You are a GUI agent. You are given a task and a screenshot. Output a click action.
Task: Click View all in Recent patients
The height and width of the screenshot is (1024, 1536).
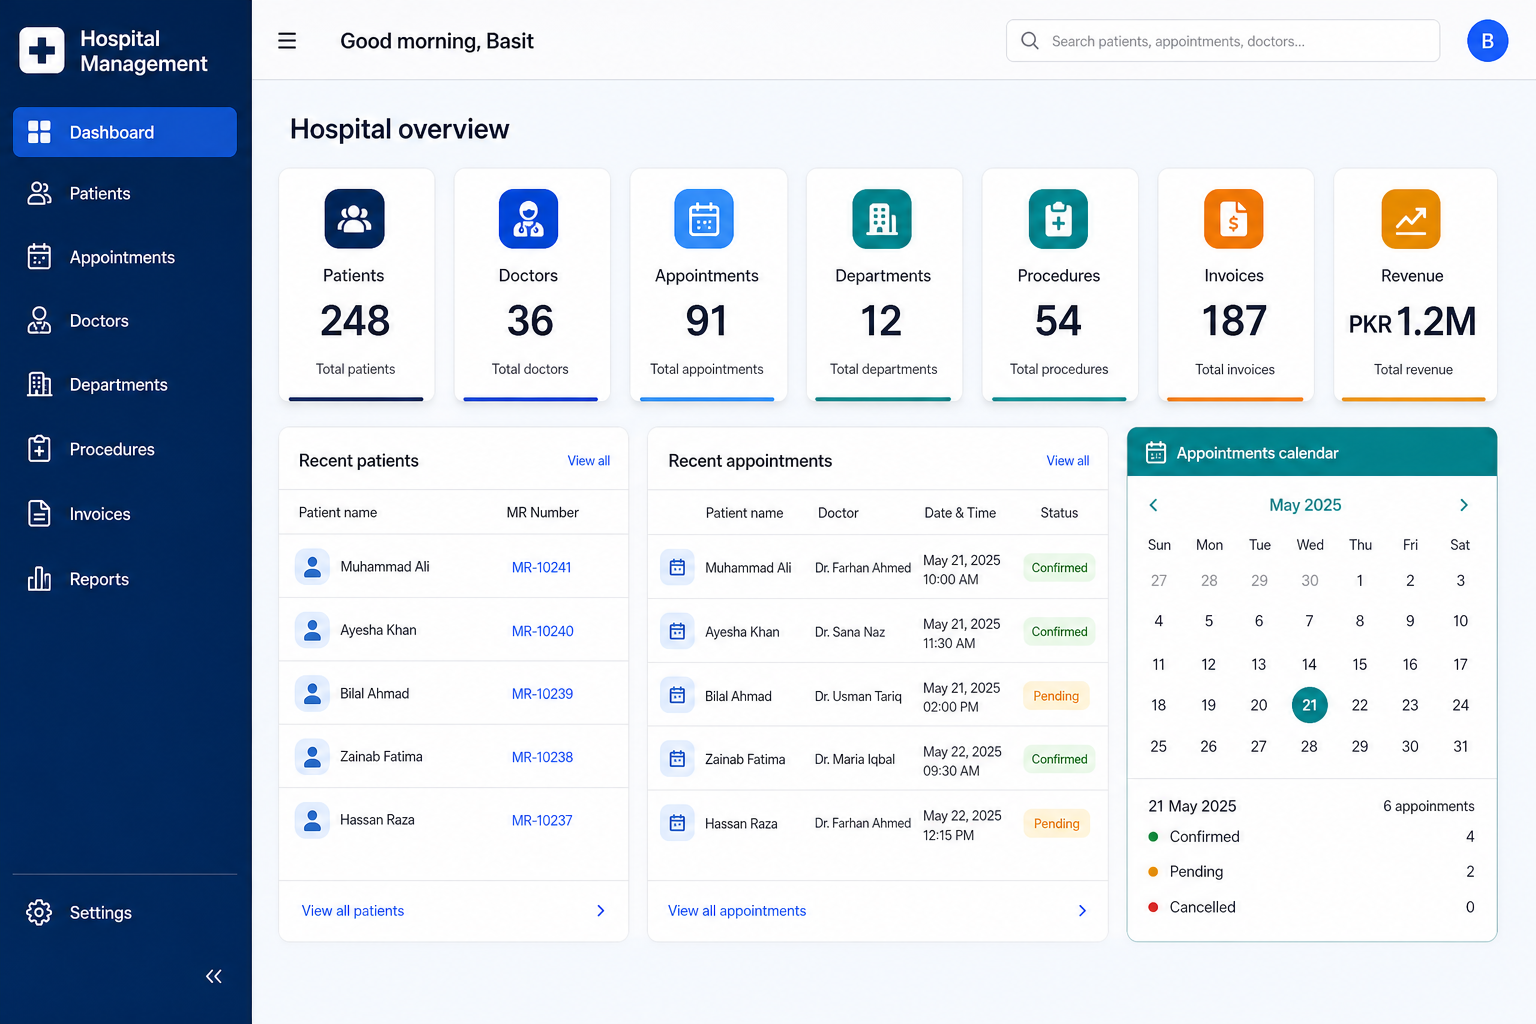click(x=589, y=461)
